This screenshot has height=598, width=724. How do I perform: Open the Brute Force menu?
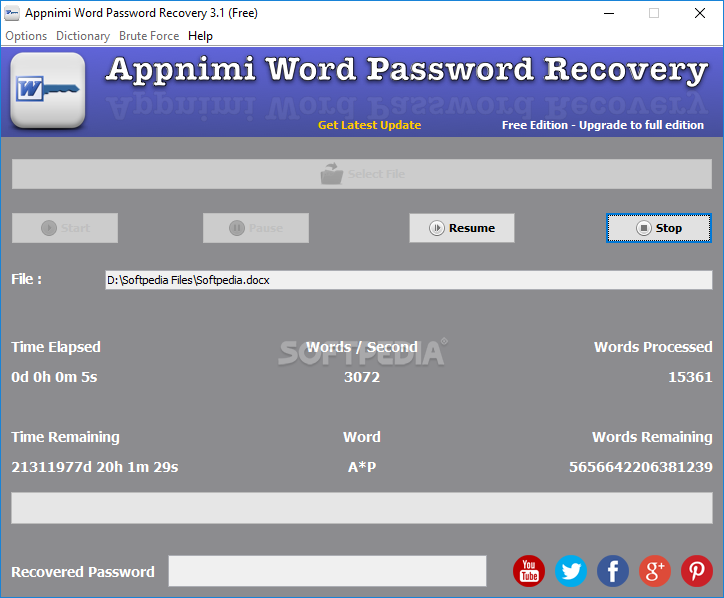149,36
